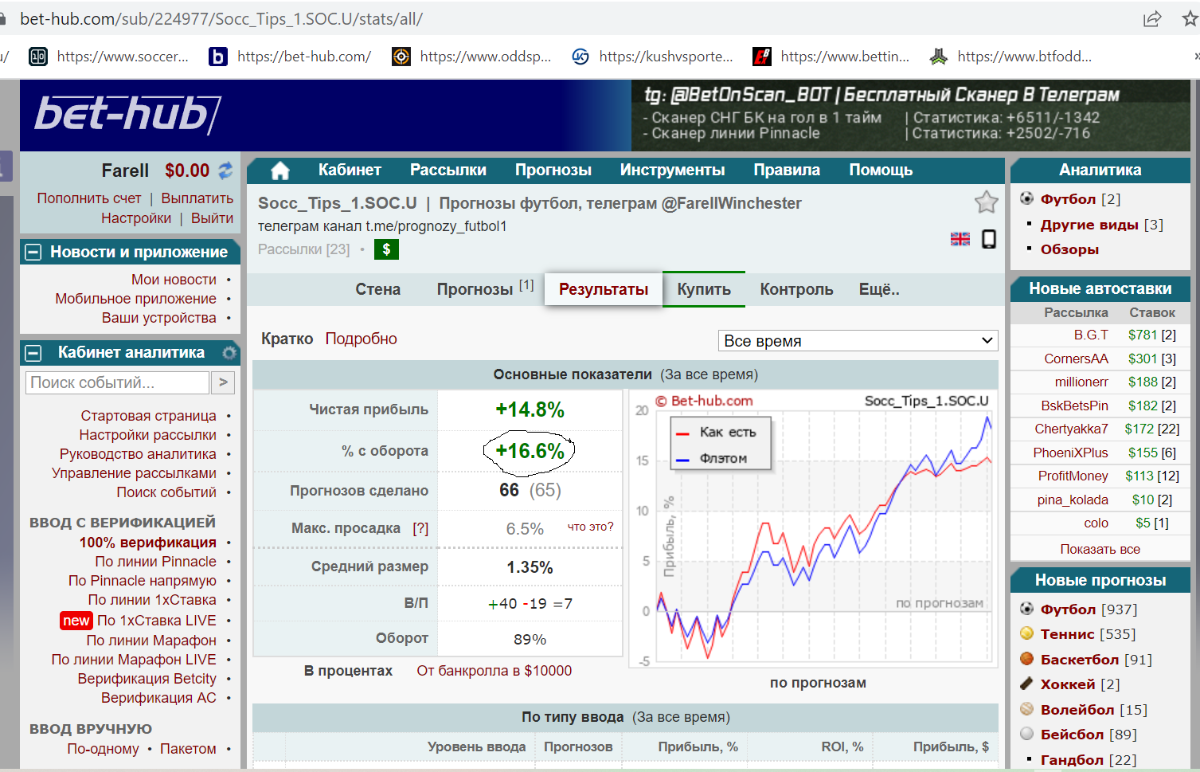
Task: Click Выйти to log out
Action: (212, 218)
